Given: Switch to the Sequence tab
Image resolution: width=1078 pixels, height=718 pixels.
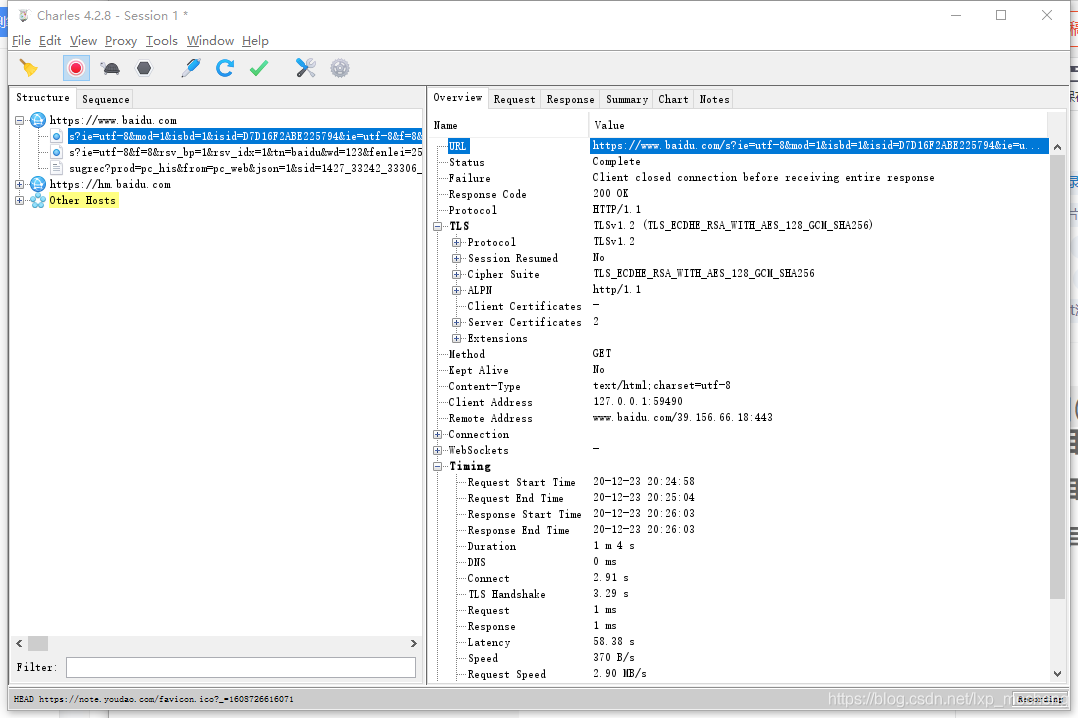Looking at the screenshot, I should (x=105, y=99).
